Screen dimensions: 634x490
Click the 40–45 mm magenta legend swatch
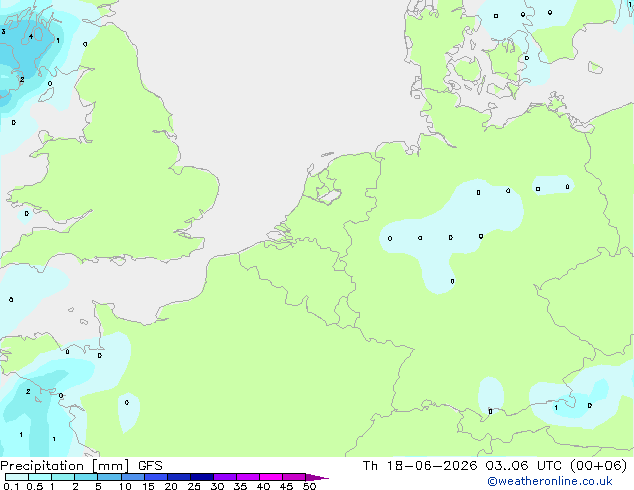point(271,477)
